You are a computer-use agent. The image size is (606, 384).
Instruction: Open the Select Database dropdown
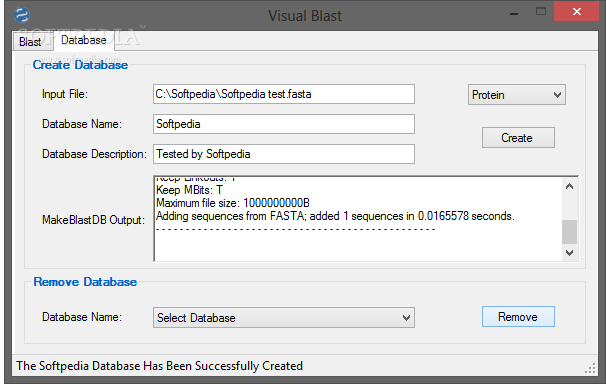(x=284, y=318)
